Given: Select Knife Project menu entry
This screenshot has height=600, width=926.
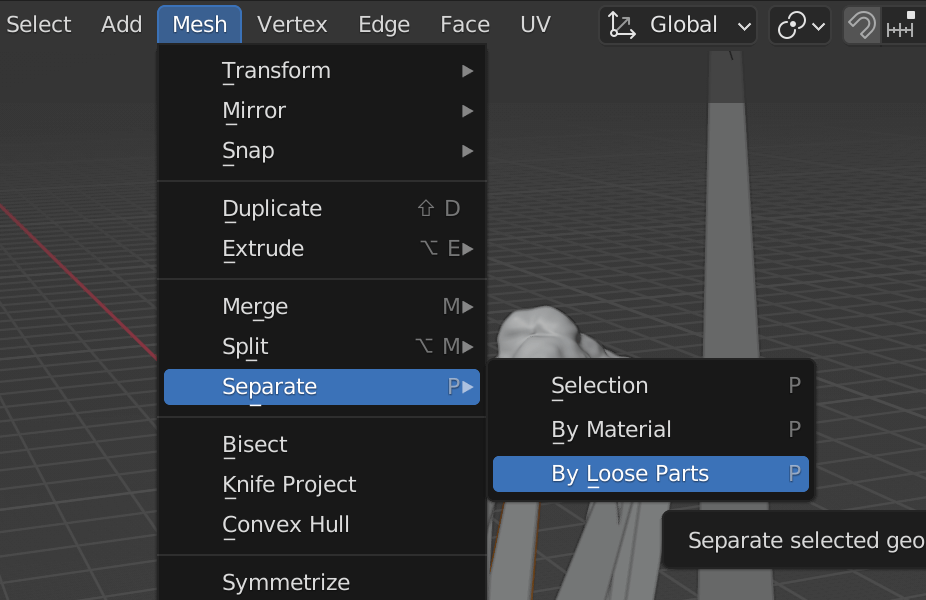Looking at the screenshot, I should (322, 484).
